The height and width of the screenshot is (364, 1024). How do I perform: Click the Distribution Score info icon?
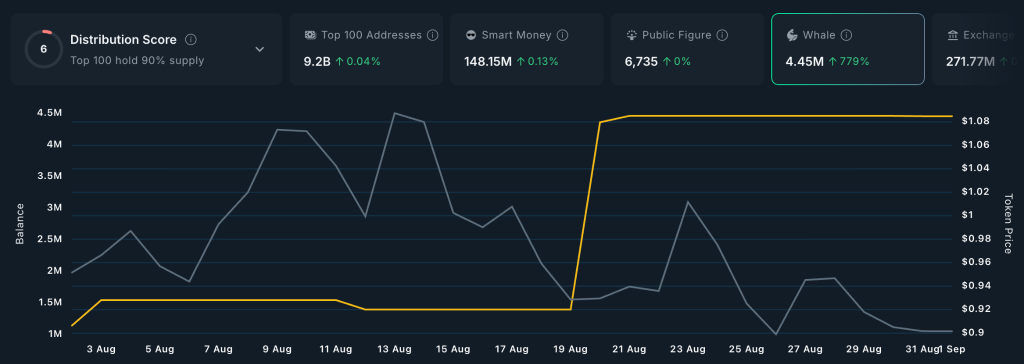tap(191, 40)
